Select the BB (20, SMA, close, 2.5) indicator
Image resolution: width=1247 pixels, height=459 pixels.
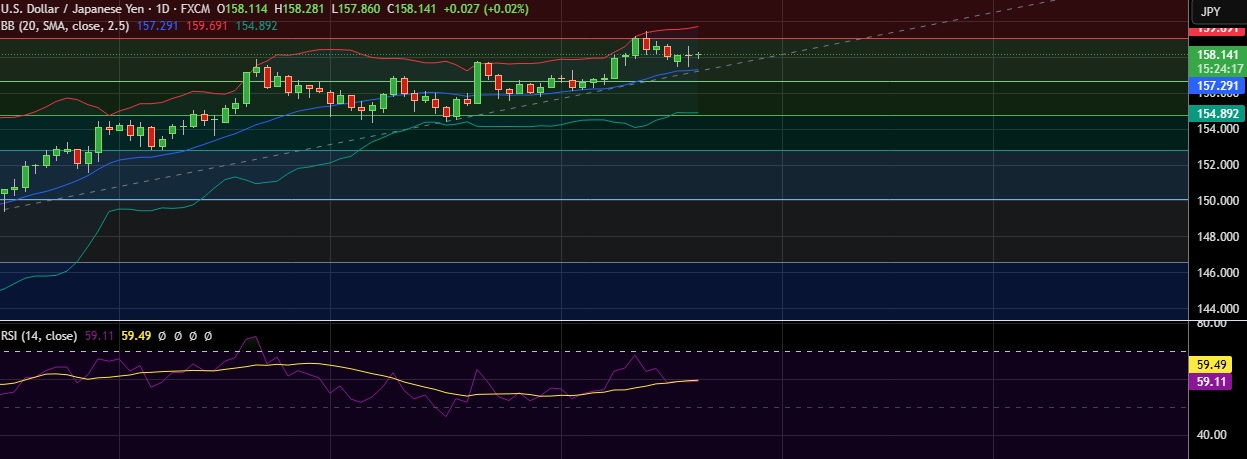click(65, 26)
